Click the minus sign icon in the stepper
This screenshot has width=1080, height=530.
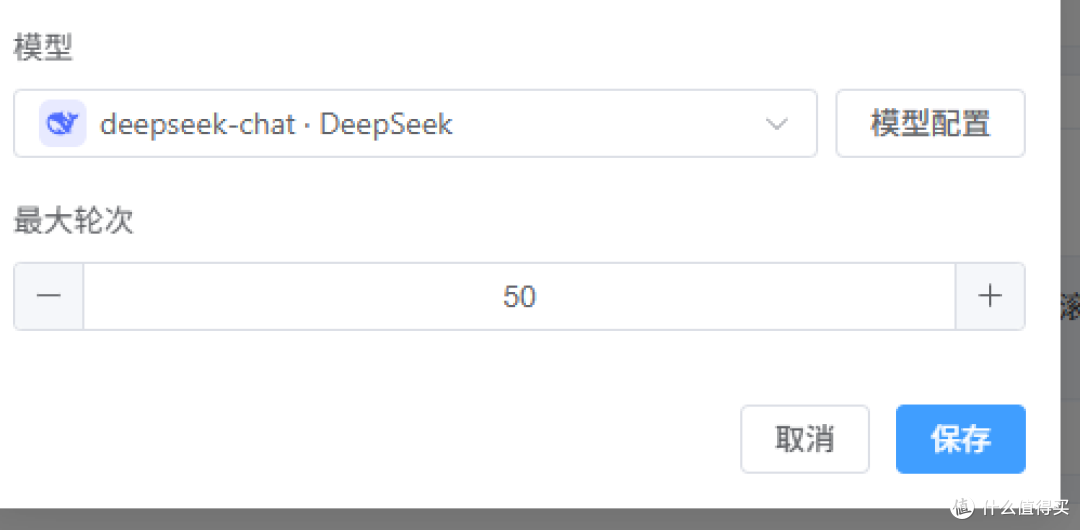tap(49, 296)
